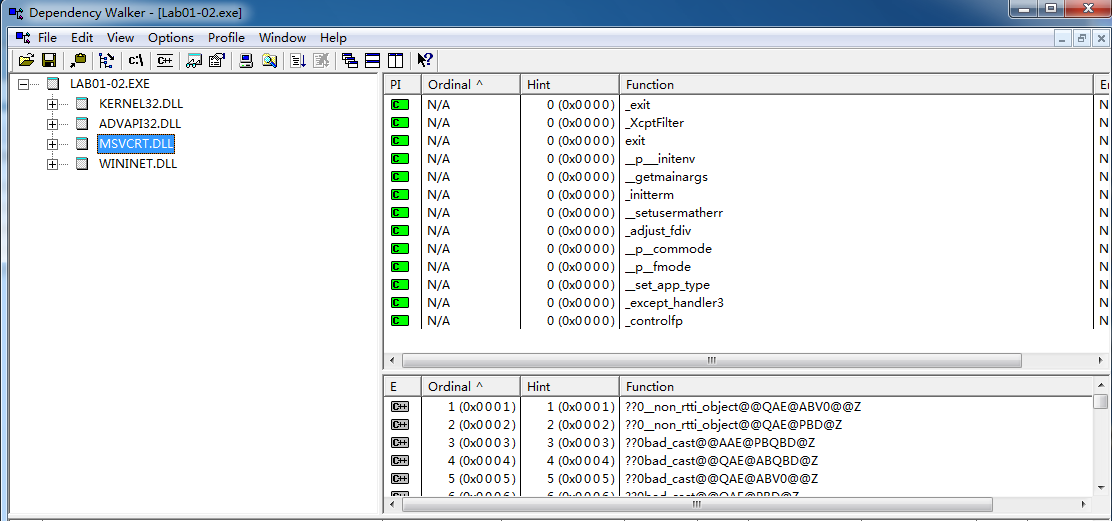1112x521 pixels.
Task: Click the Save floppy disk icon
Action: (x=48, y=60)
